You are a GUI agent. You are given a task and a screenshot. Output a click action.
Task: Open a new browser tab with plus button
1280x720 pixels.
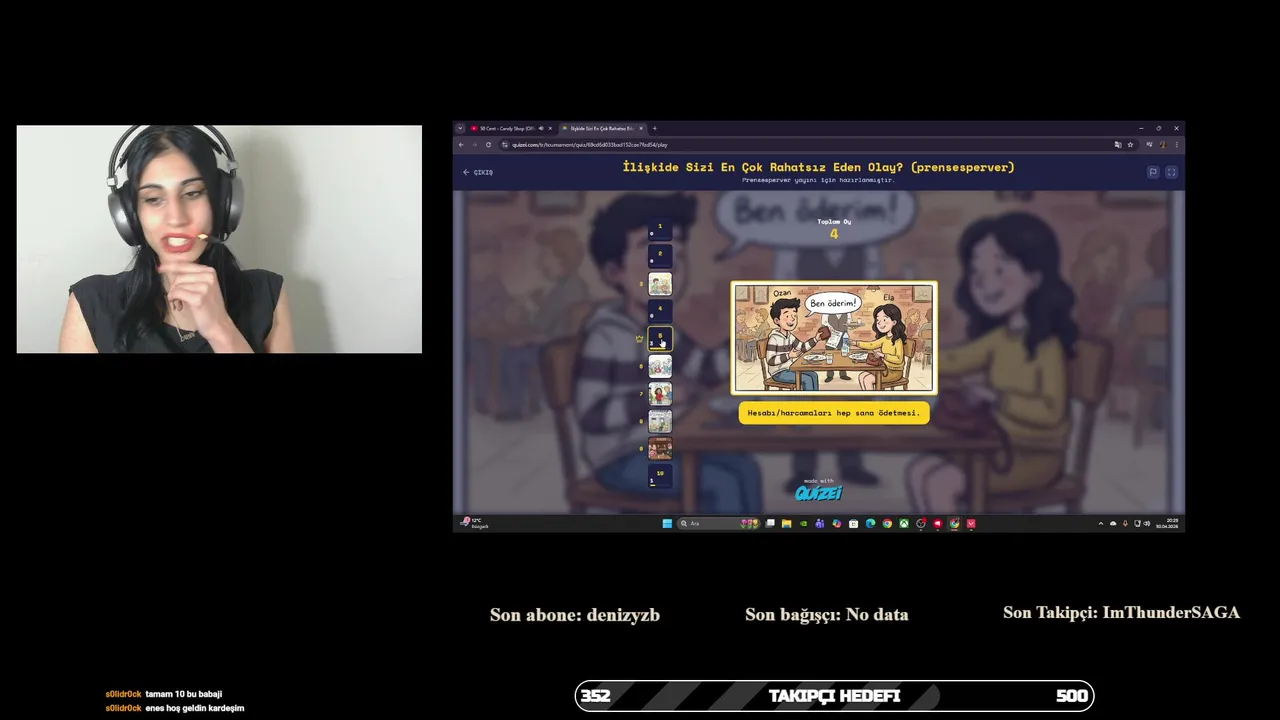(655, 128)
